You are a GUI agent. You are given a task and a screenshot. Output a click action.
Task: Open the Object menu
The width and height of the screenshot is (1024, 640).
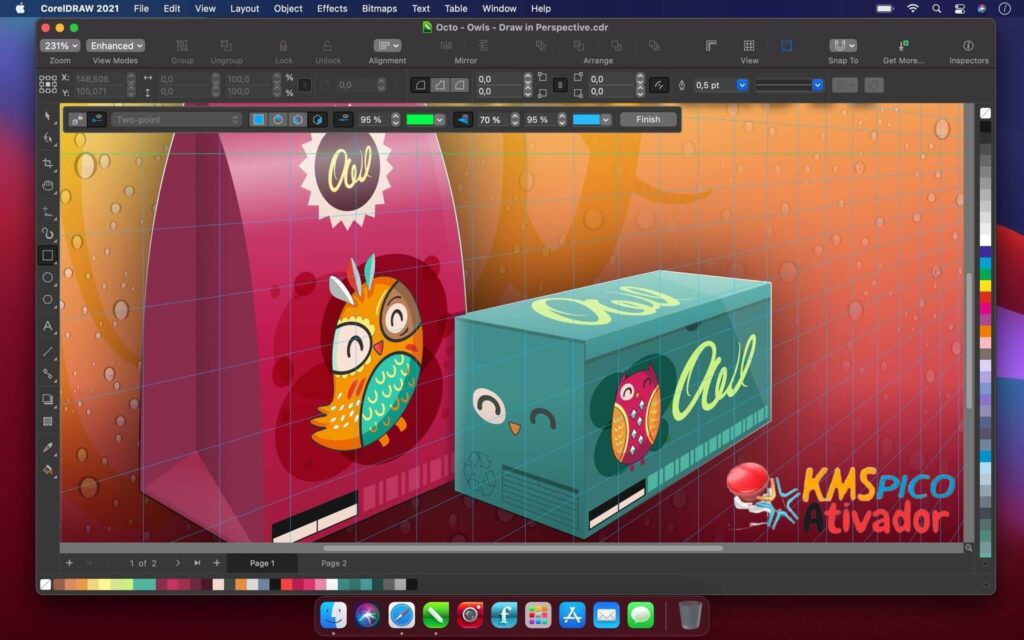pyautogui.click(x=288, y=8)
